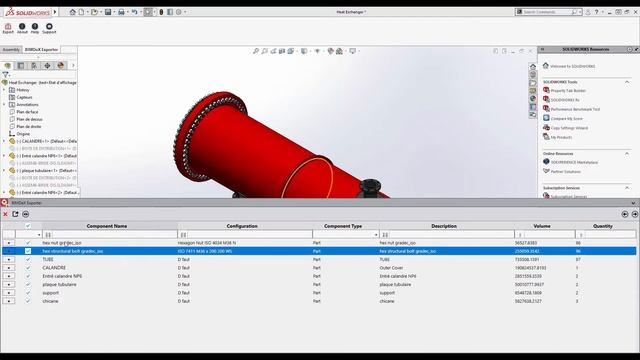The image size is (640, 360).
Task: Expand the CALANDRE row in the component table
Action: tap(9, 268)
